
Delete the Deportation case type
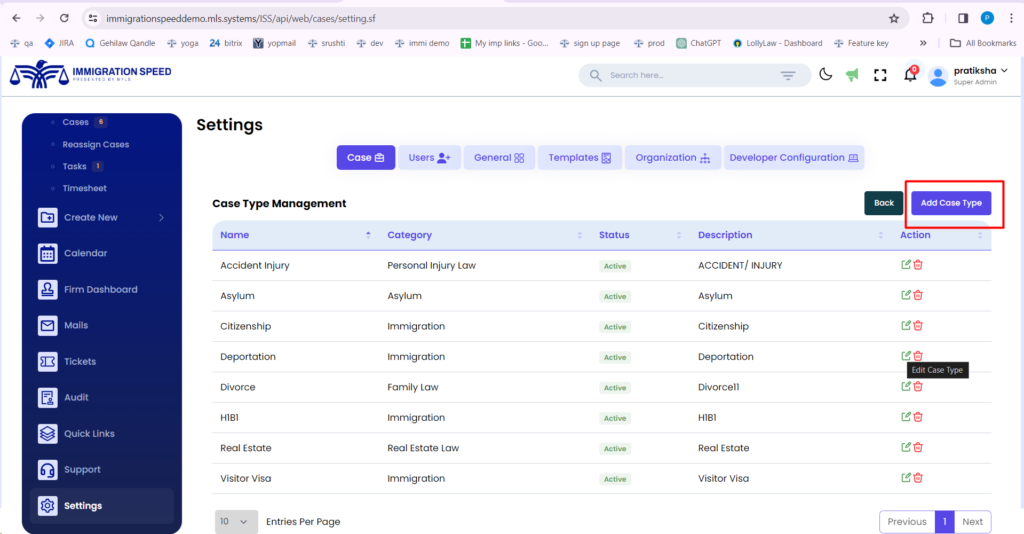coord(918,356)
